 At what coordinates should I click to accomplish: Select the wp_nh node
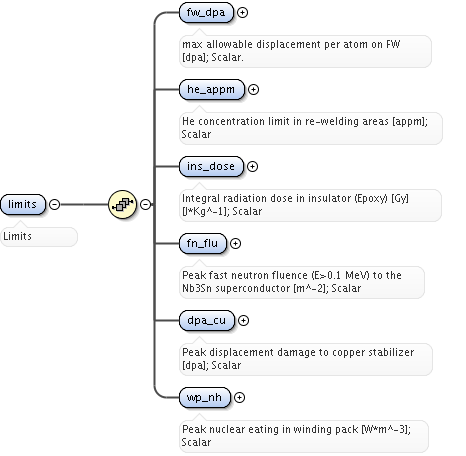(205, 398)
